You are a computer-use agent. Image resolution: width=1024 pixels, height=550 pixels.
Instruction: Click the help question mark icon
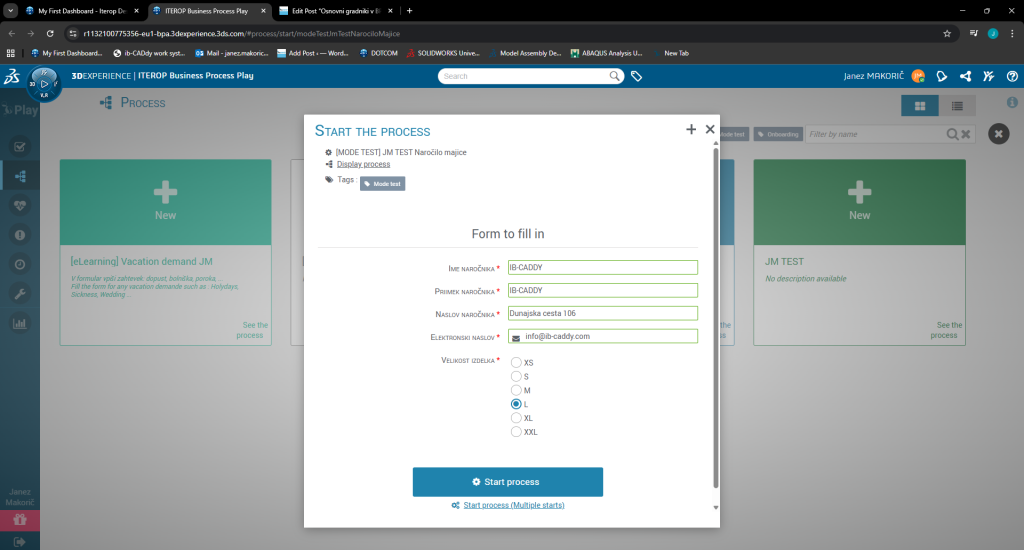[1012, 76]
